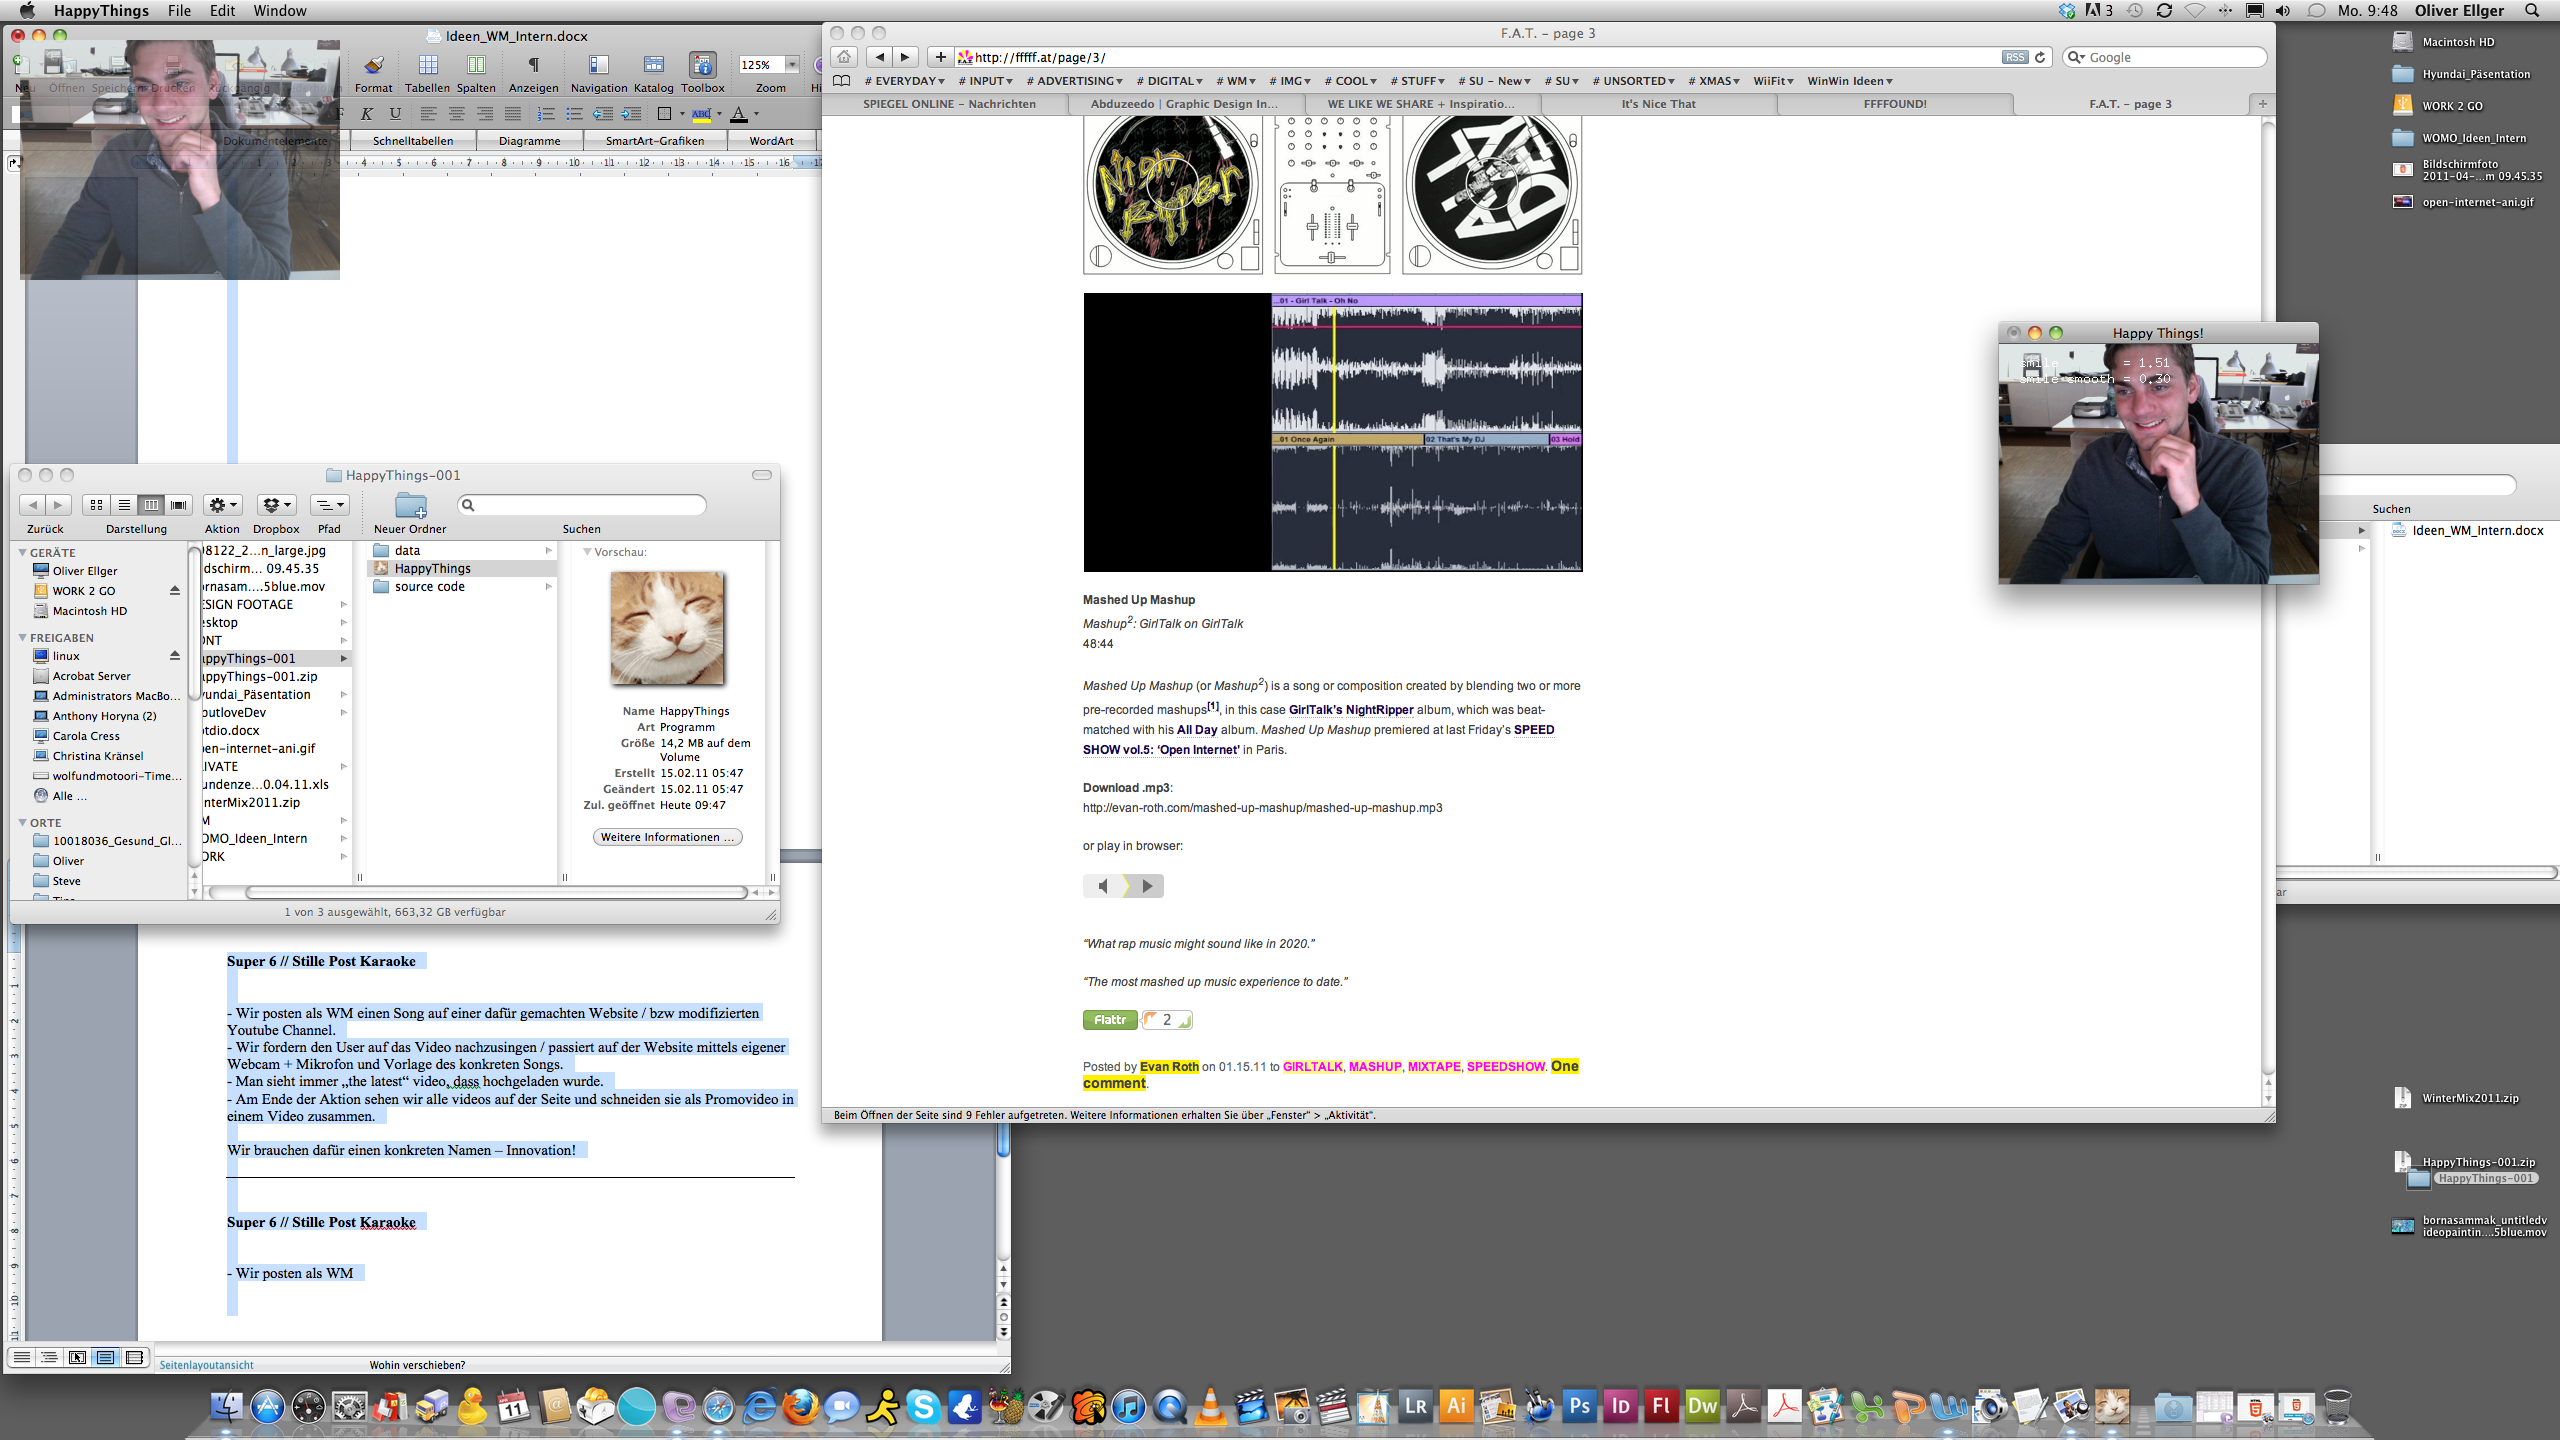Image resolution: width=2560 pixels, height=1440 pixels.
Task: Click the RSS button in address bar
Action: [2014, 57]
